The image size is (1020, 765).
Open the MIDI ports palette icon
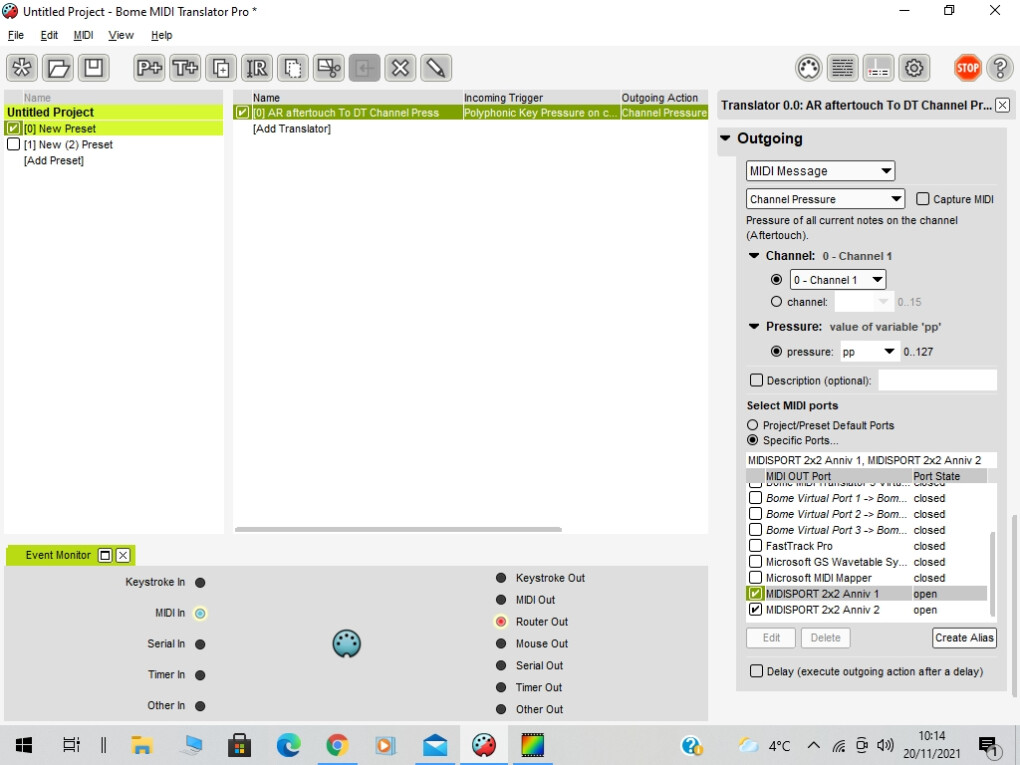[x=809, y=68]
